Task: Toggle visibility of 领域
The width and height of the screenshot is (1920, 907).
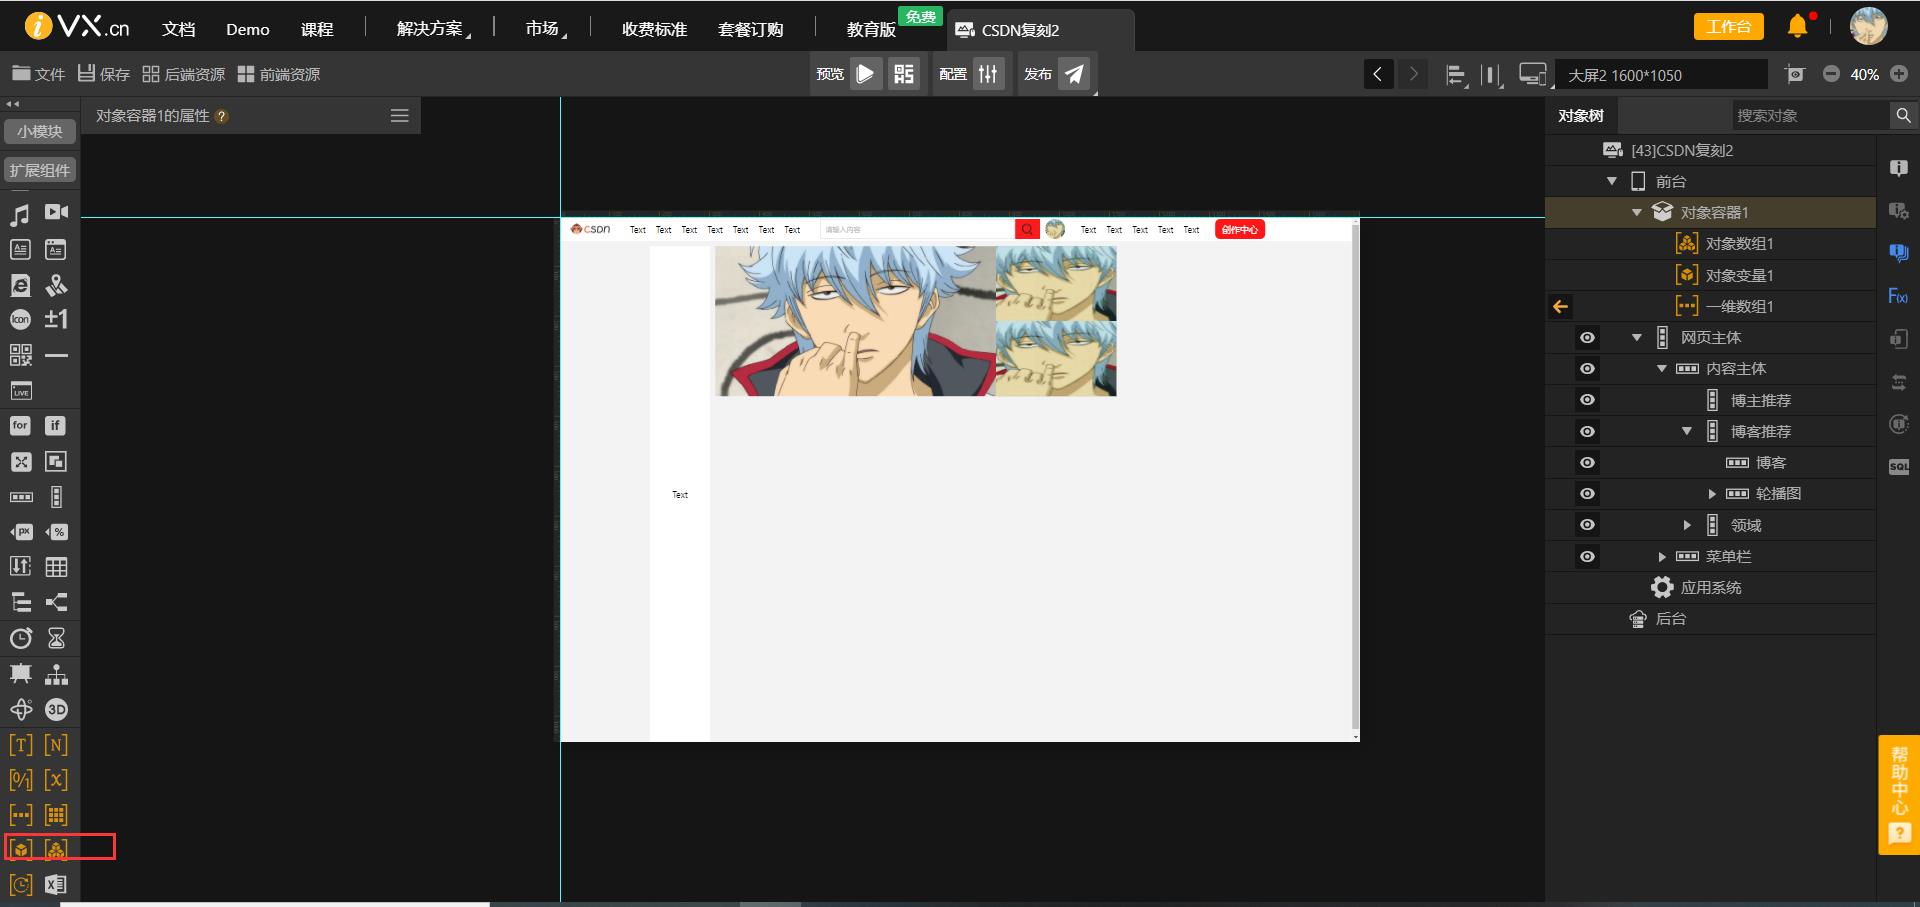Action: tap(1587, 525)
